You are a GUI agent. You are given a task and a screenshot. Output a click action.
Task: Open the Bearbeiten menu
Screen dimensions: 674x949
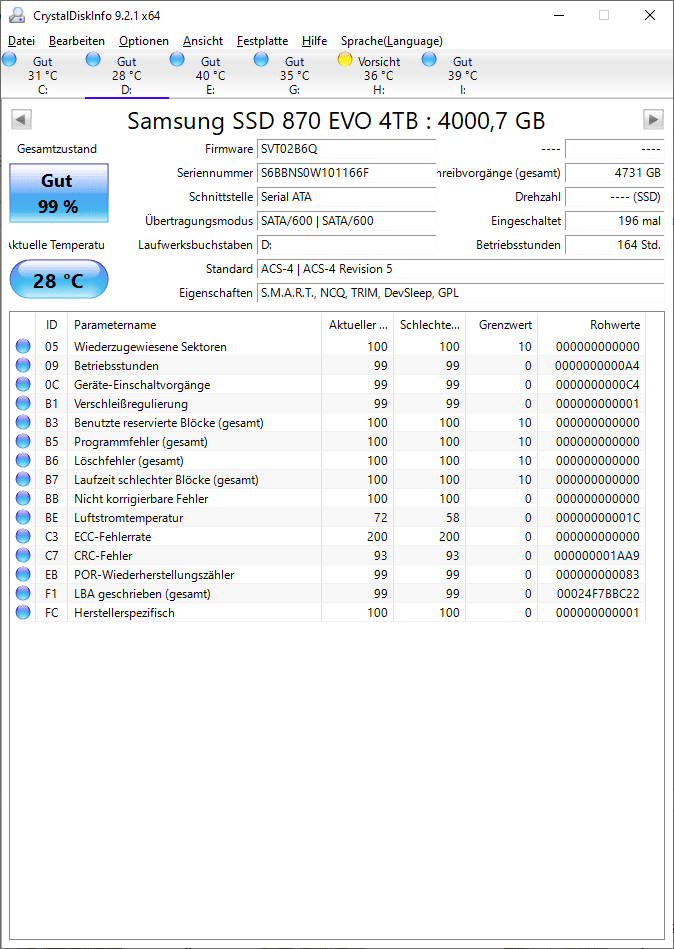click(77, 41)
